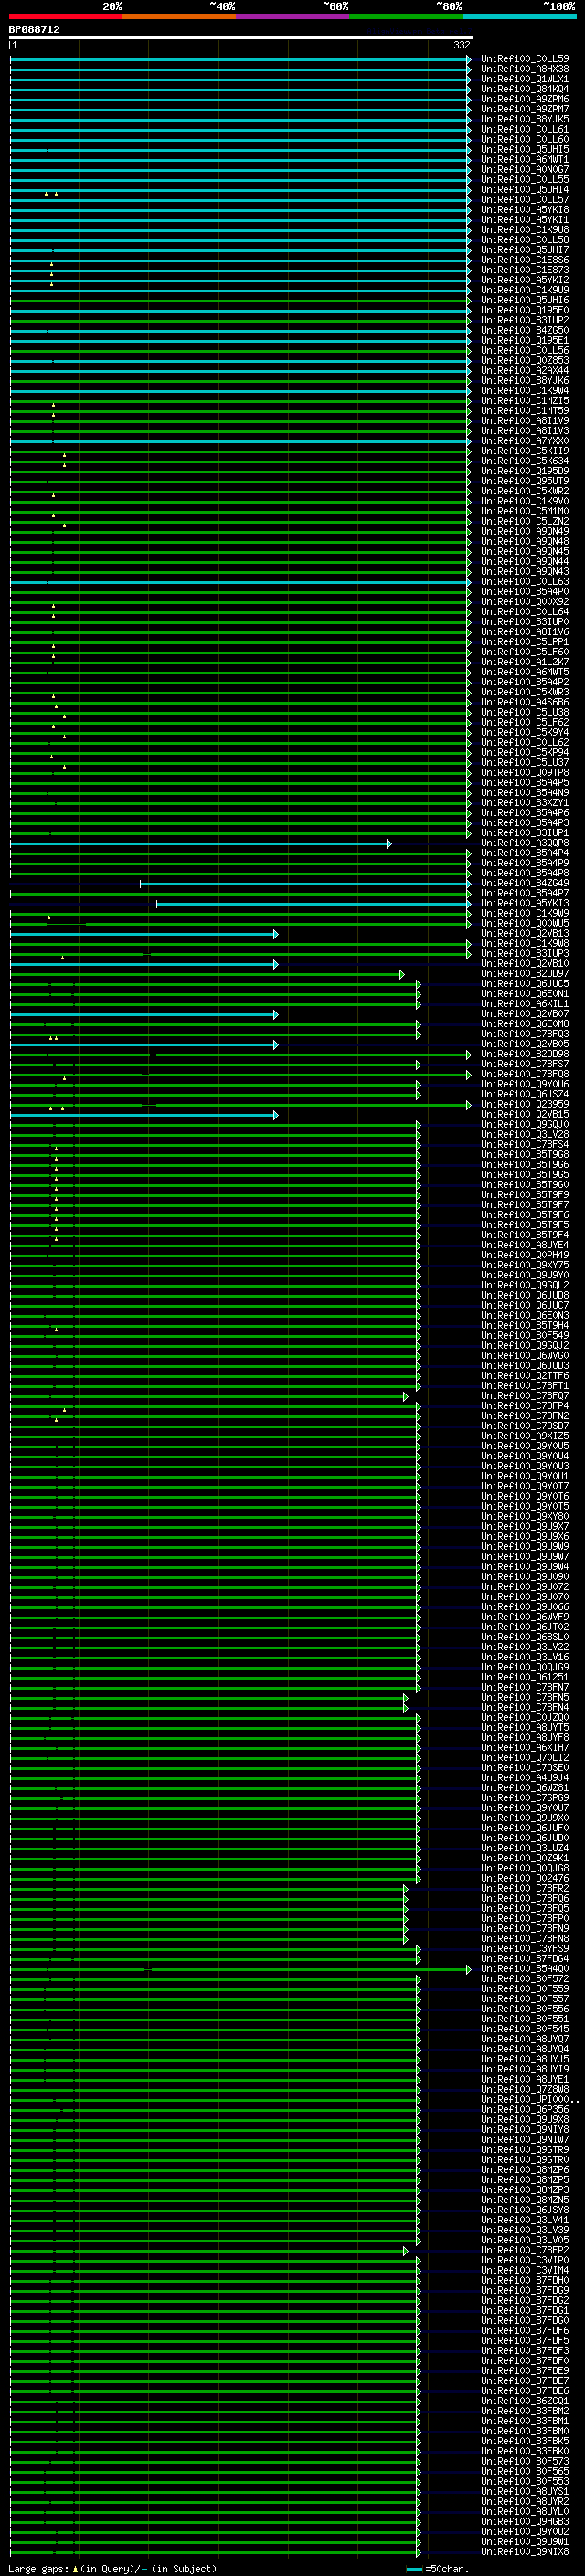585x2576 pixels.
Task: Select hit label UniRef100_Q23959
Action: coord(525,1105)
